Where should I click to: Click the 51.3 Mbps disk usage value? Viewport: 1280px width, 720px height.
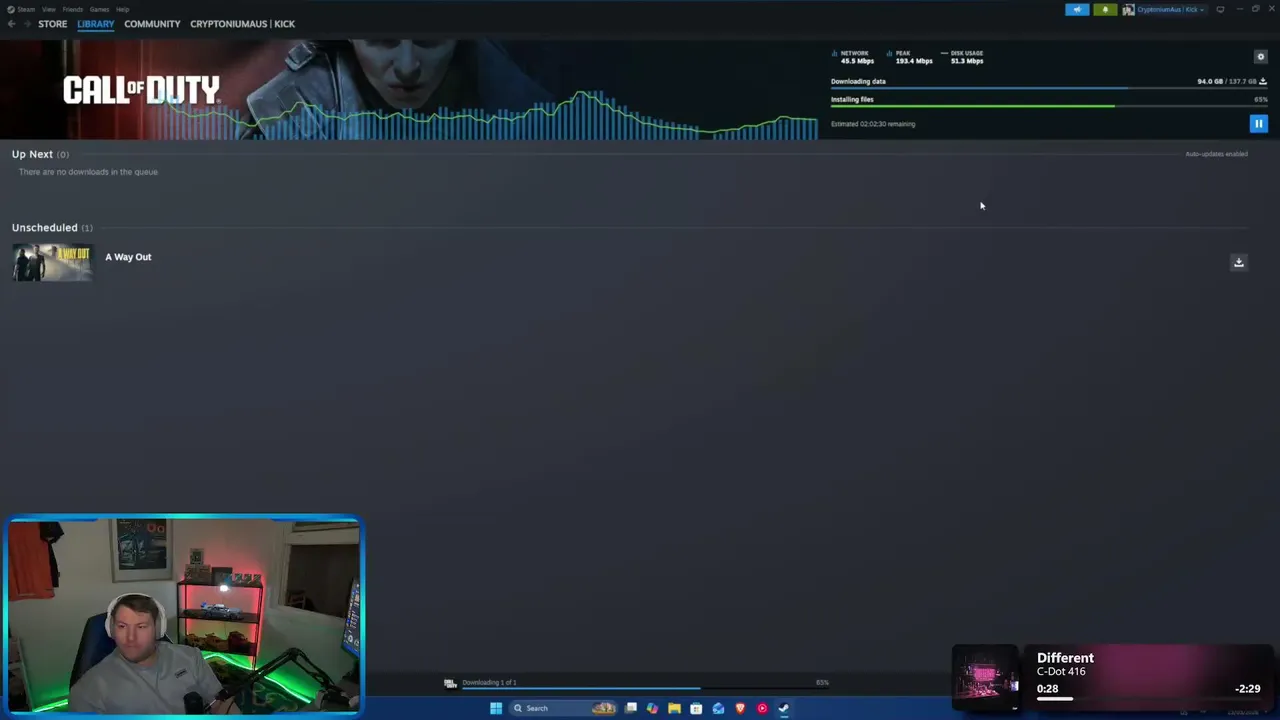(967, 61)
